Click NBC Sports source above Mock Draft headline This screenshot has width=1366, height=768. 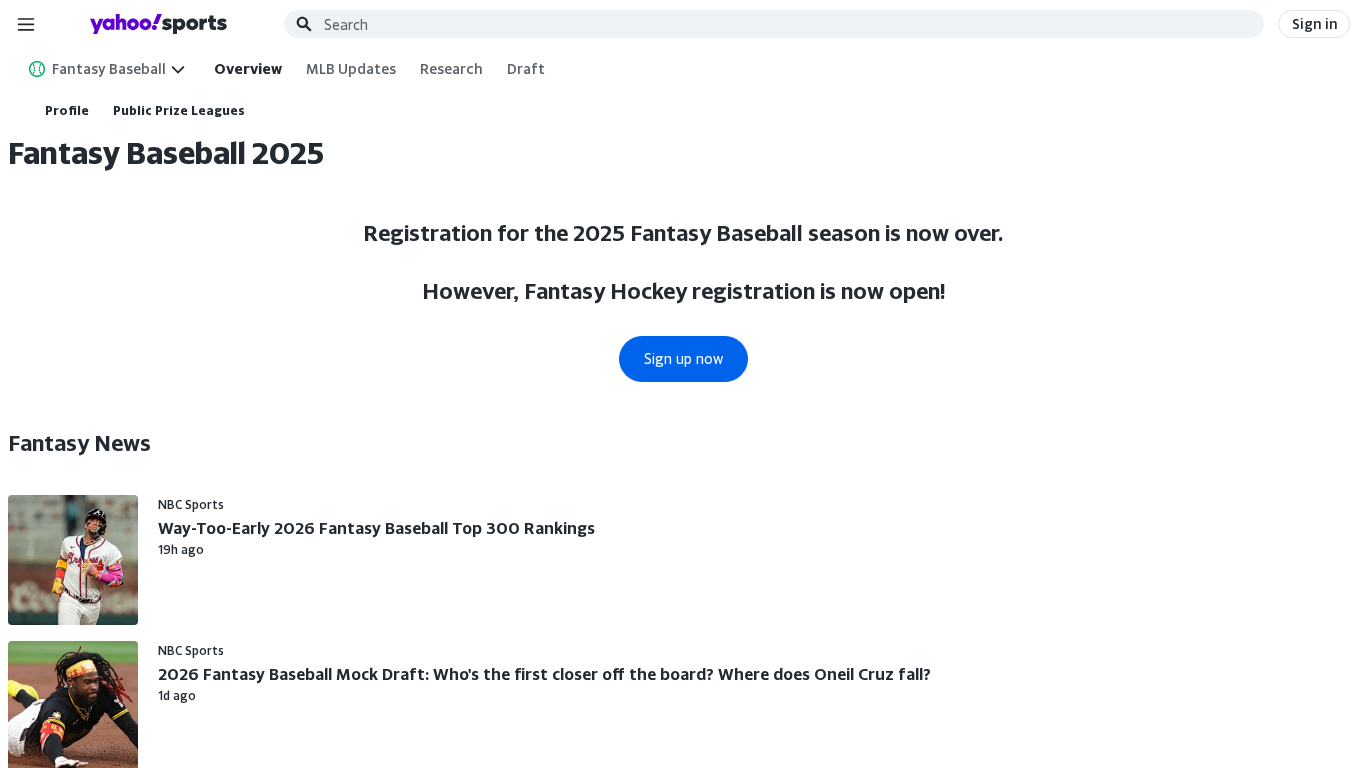click(191, 651)
